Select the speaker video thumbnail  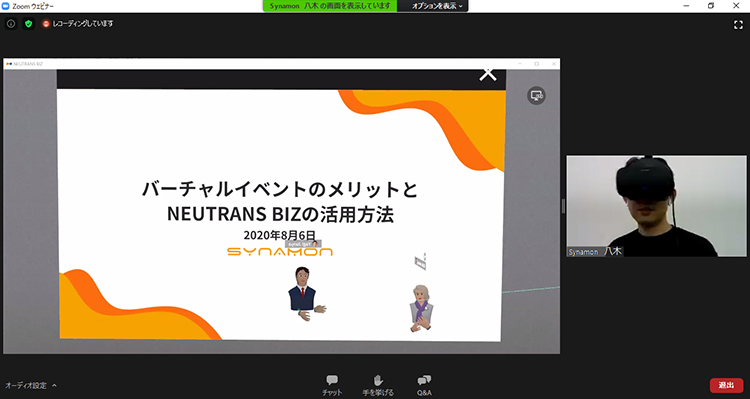coord(656,206)
